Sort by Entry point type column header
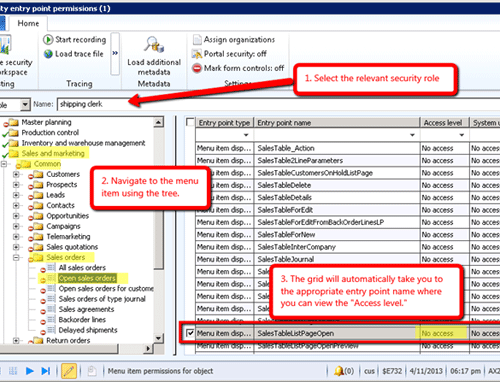The image size is (500, 382). [x=224, y=123]
